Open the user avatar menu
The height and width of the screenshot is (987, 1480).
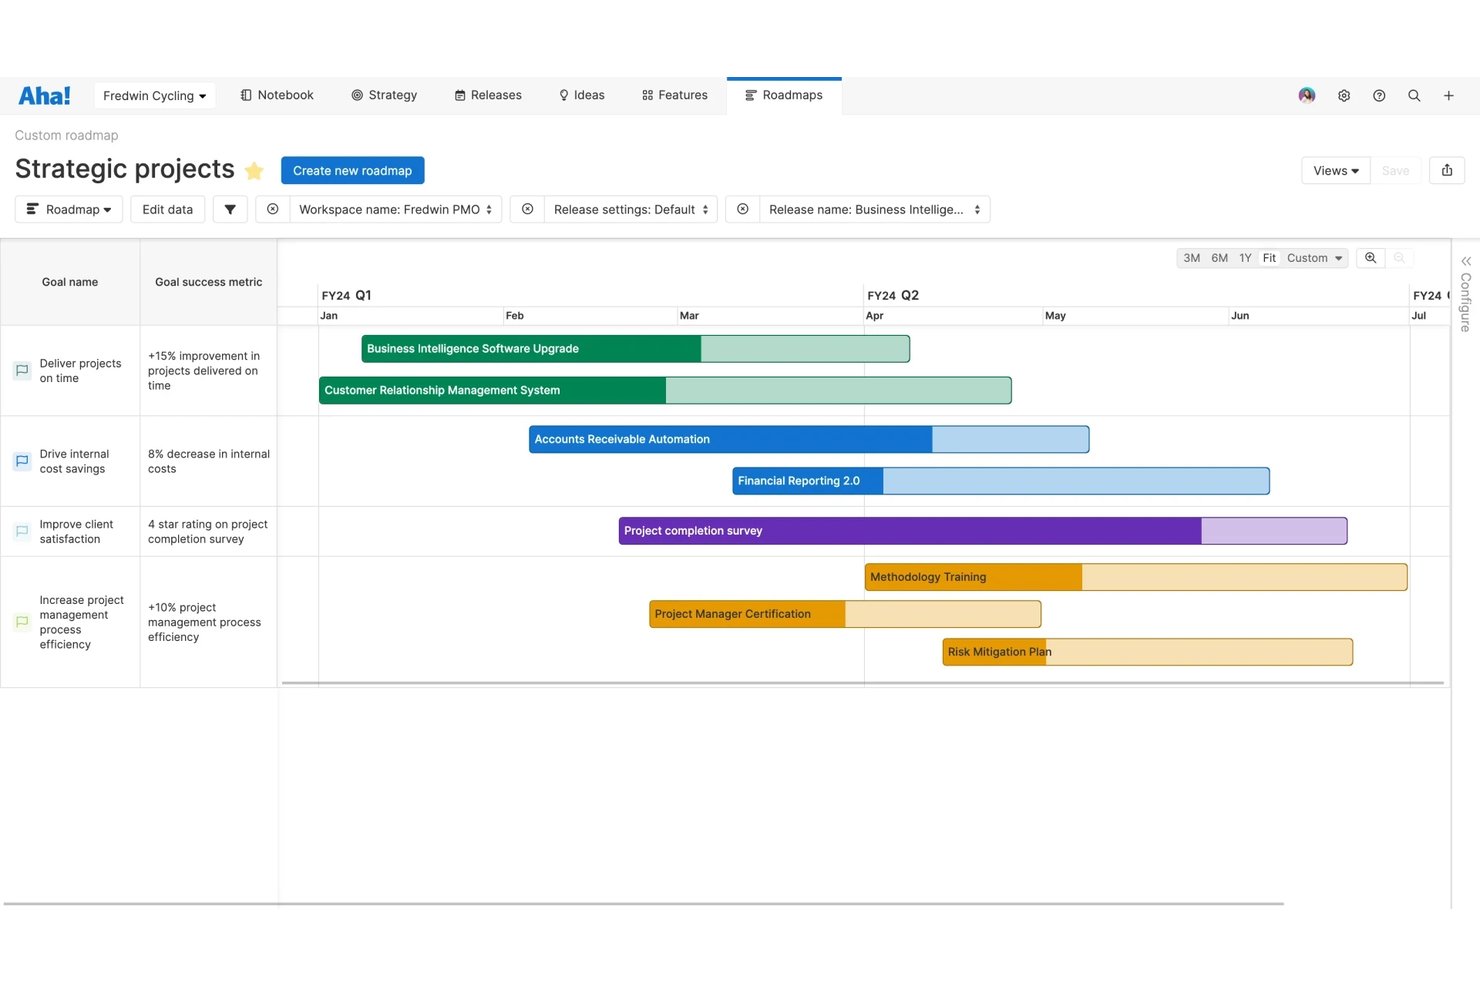[x=1307, y=96]
